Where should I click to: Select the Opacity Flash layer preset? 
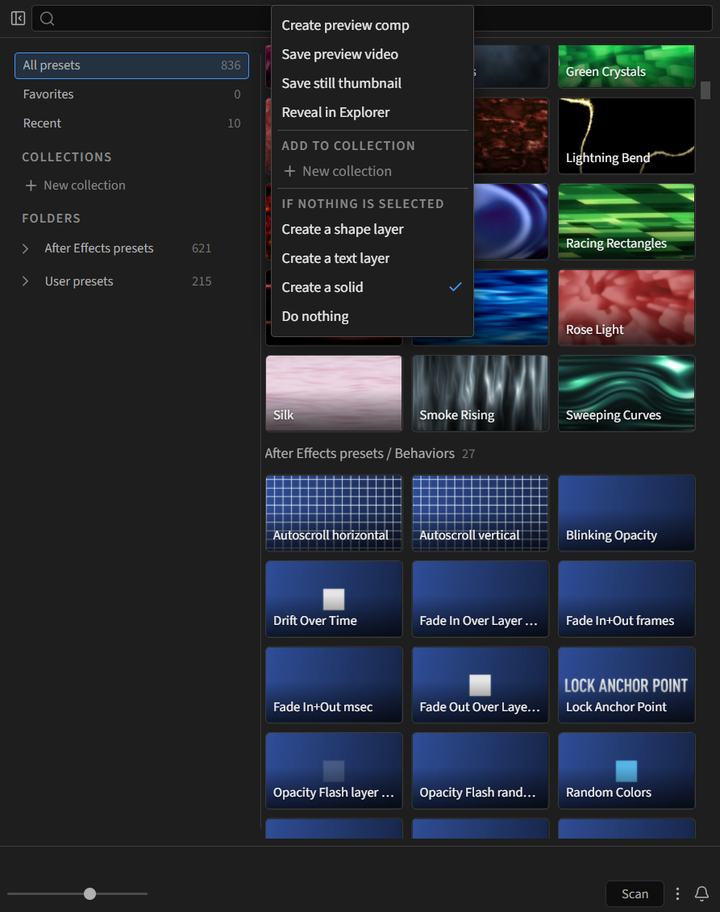point(334,771)
